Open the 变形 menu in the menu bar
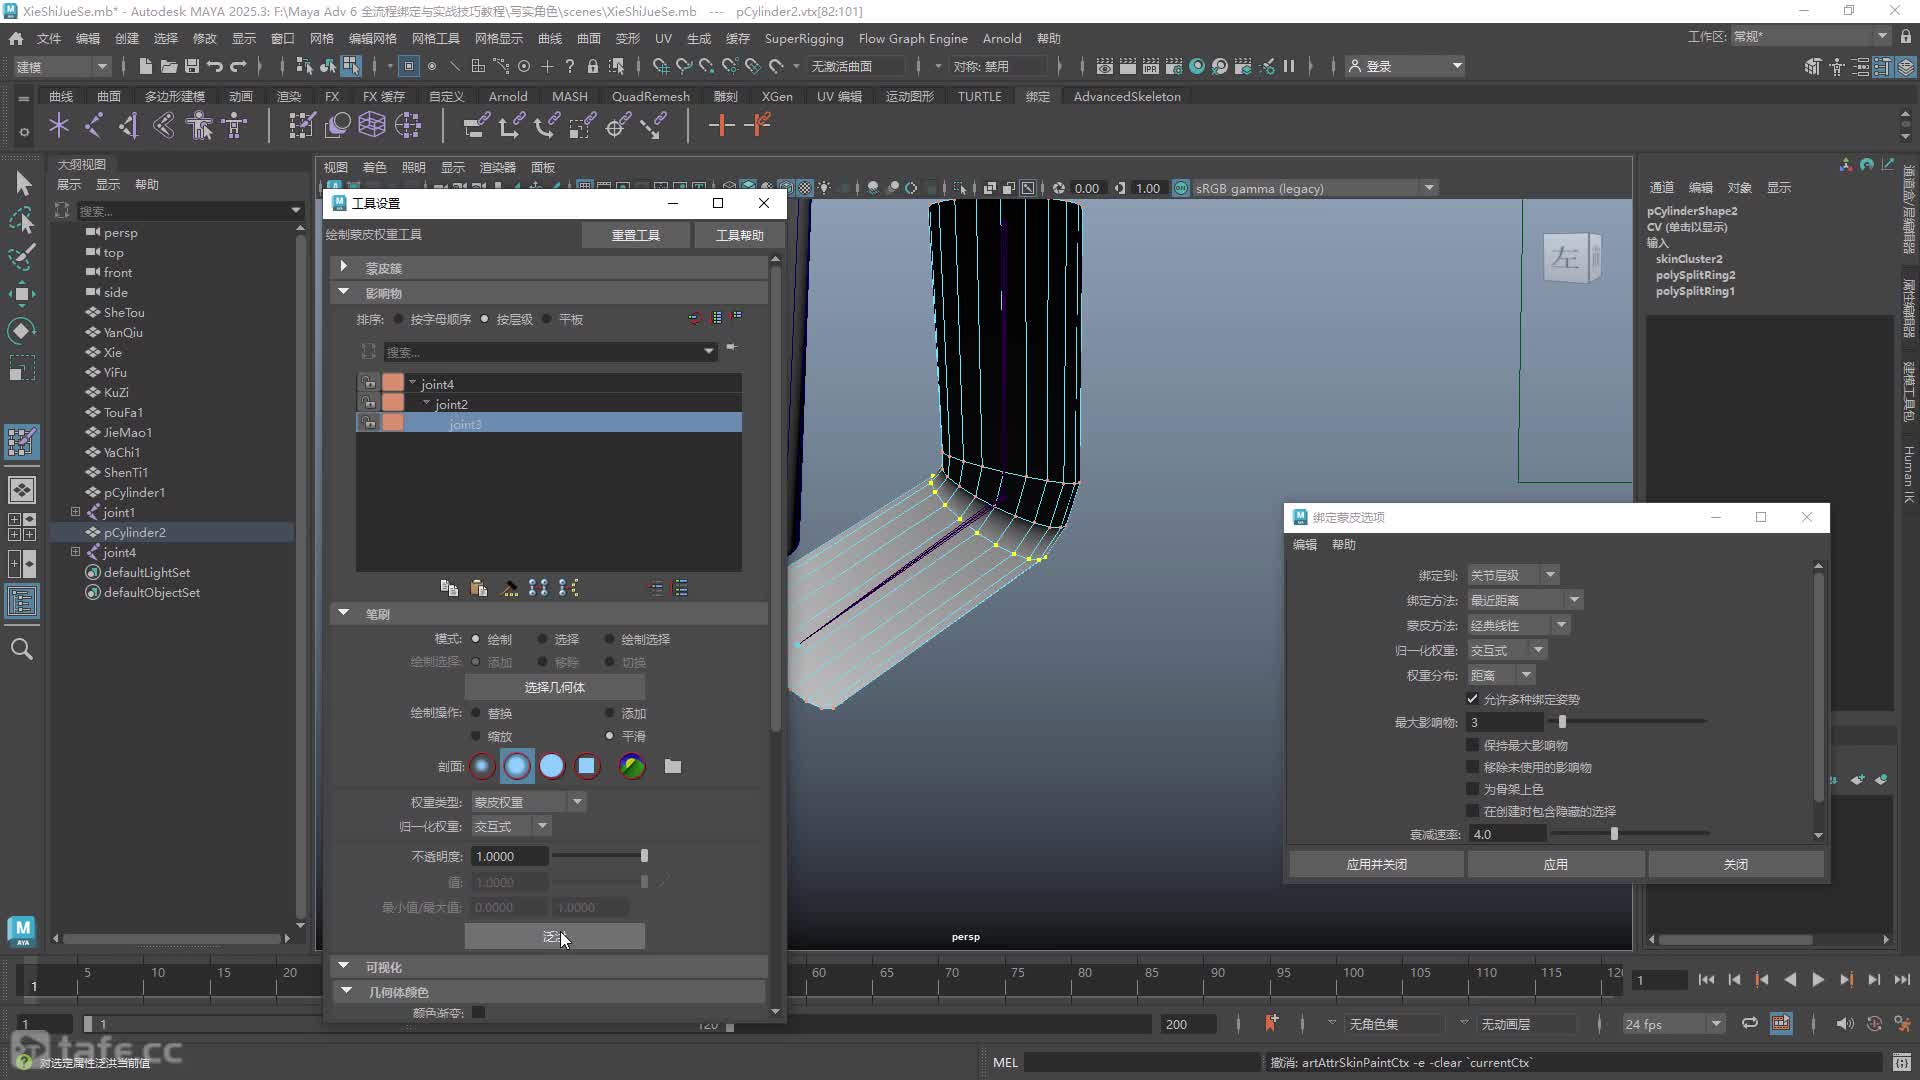This screenshot has height=1080, width=1920. (x=627, y=38)
